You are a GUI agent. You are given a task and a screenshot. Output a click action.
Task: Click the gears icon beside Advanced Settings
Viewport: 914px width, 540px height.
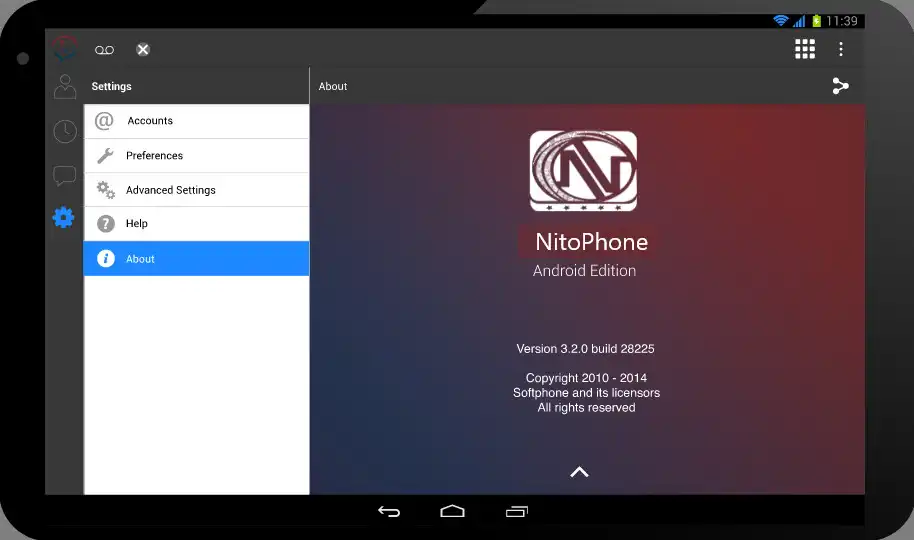(106, 190)
